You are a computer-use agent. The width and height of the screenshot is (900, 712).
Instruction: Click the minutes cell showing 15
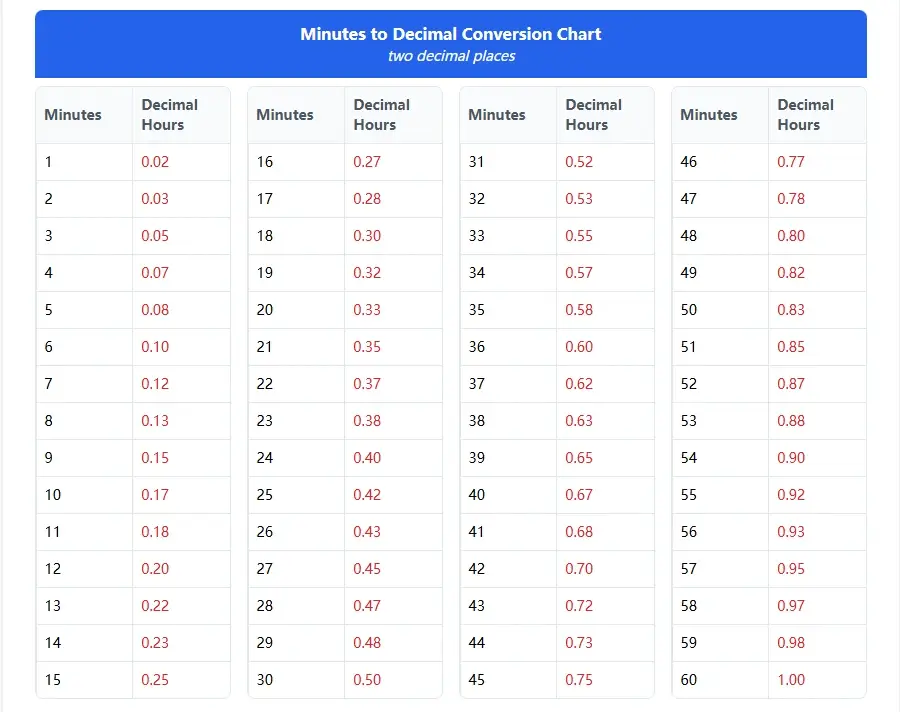[x=53, y=680]
